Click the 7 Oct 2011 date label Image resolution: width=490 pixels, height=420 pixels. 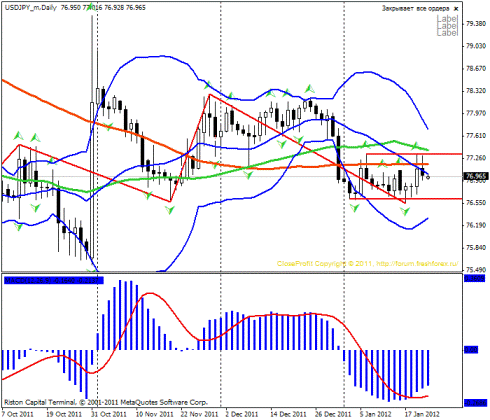18,414
